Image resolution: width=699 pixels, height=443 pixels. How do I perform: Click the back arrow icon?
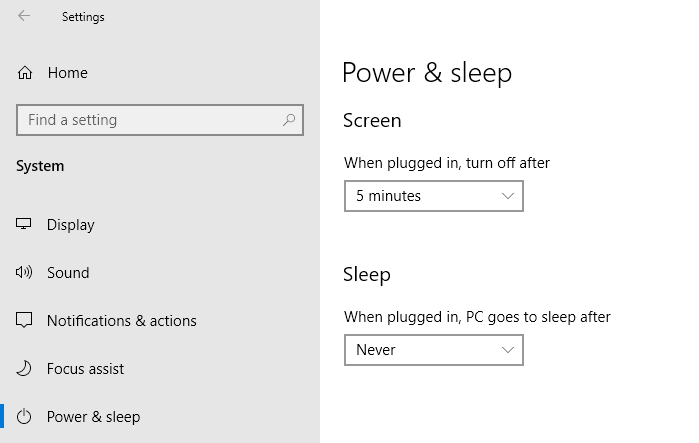tap(24, 16)
